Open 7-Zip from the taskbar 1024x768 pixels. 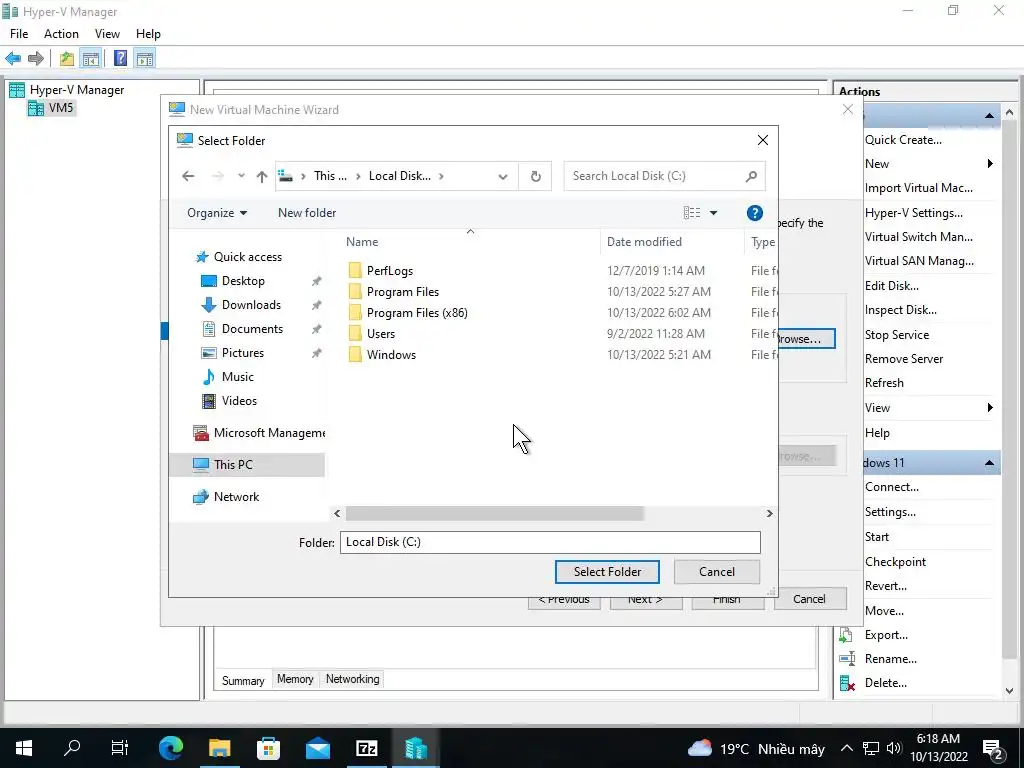coord(366,748)
